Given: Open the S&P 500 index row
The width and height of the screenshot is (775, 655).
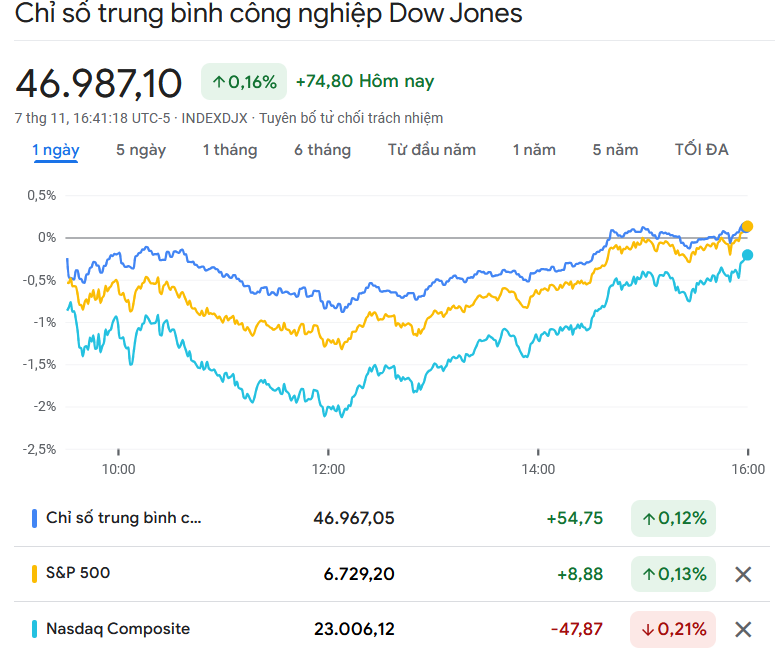Looking at the screenshot, I should pos(78,573).
